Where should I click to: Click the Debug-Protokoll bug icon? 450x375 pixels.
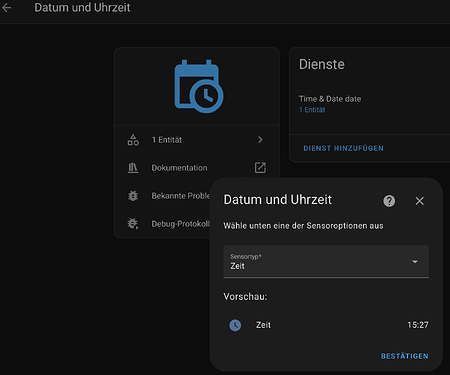click(133, 223)
